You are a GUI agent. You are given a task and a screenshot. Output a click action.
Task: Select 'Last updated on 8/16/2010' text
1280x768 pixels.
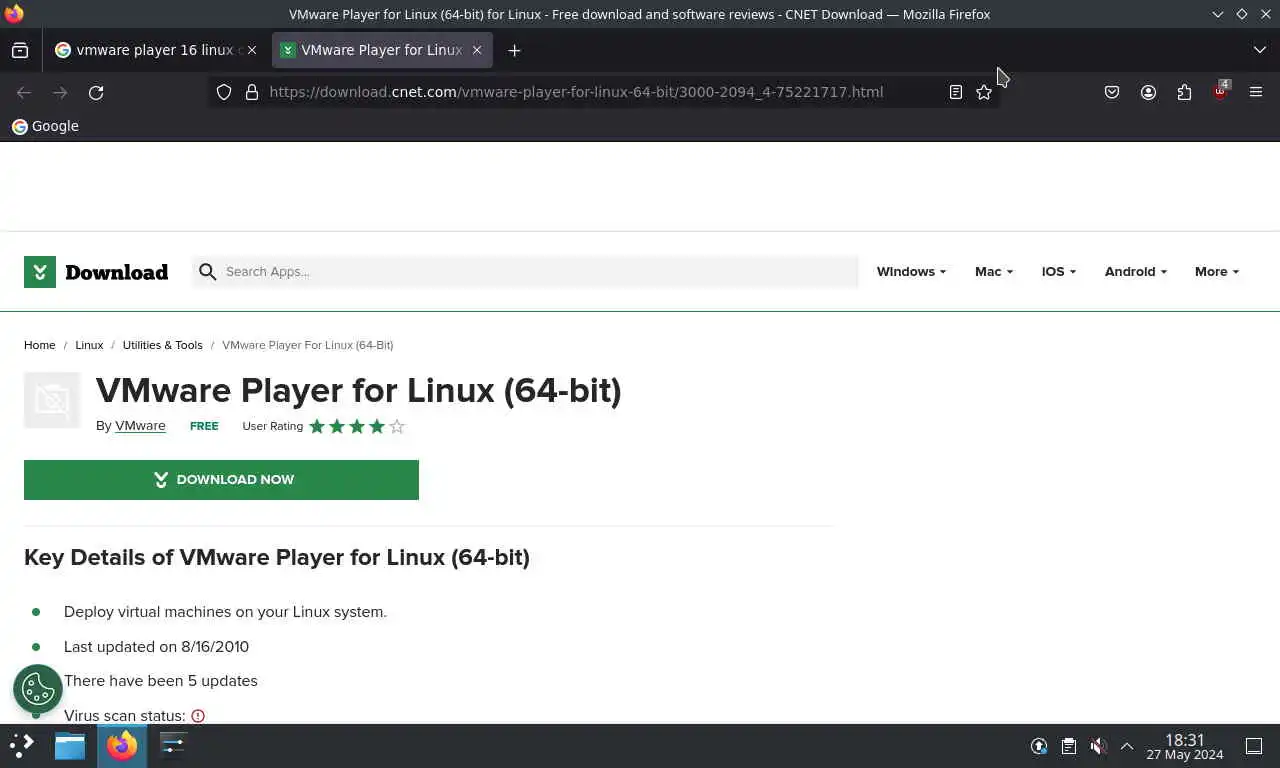(156, 647)
